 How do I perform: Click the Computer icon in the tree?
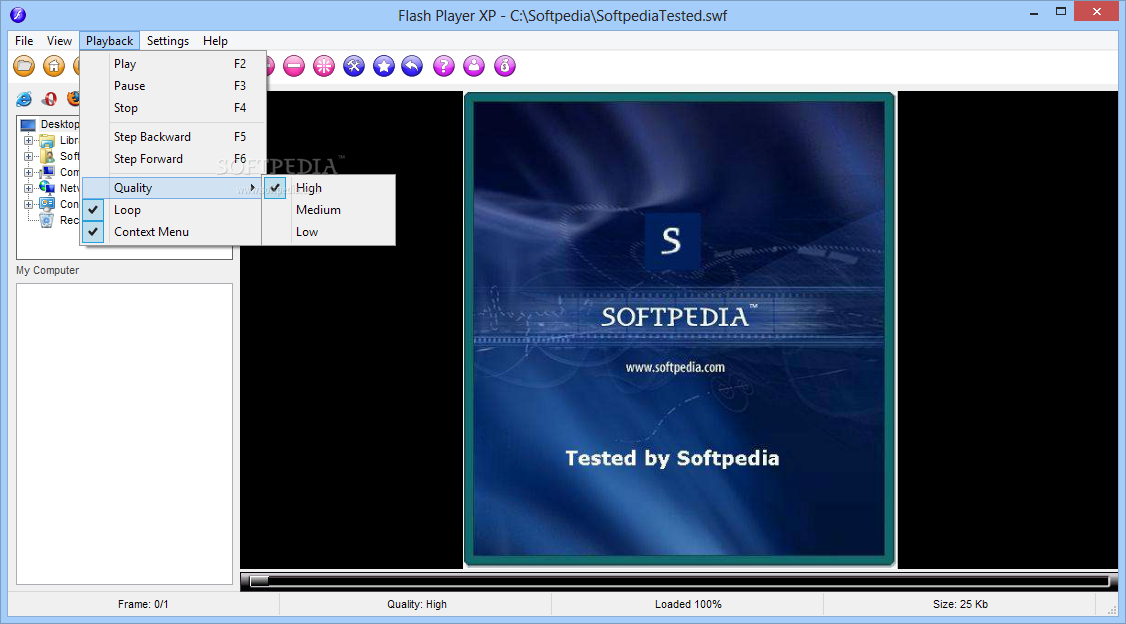tap(47, 172)
